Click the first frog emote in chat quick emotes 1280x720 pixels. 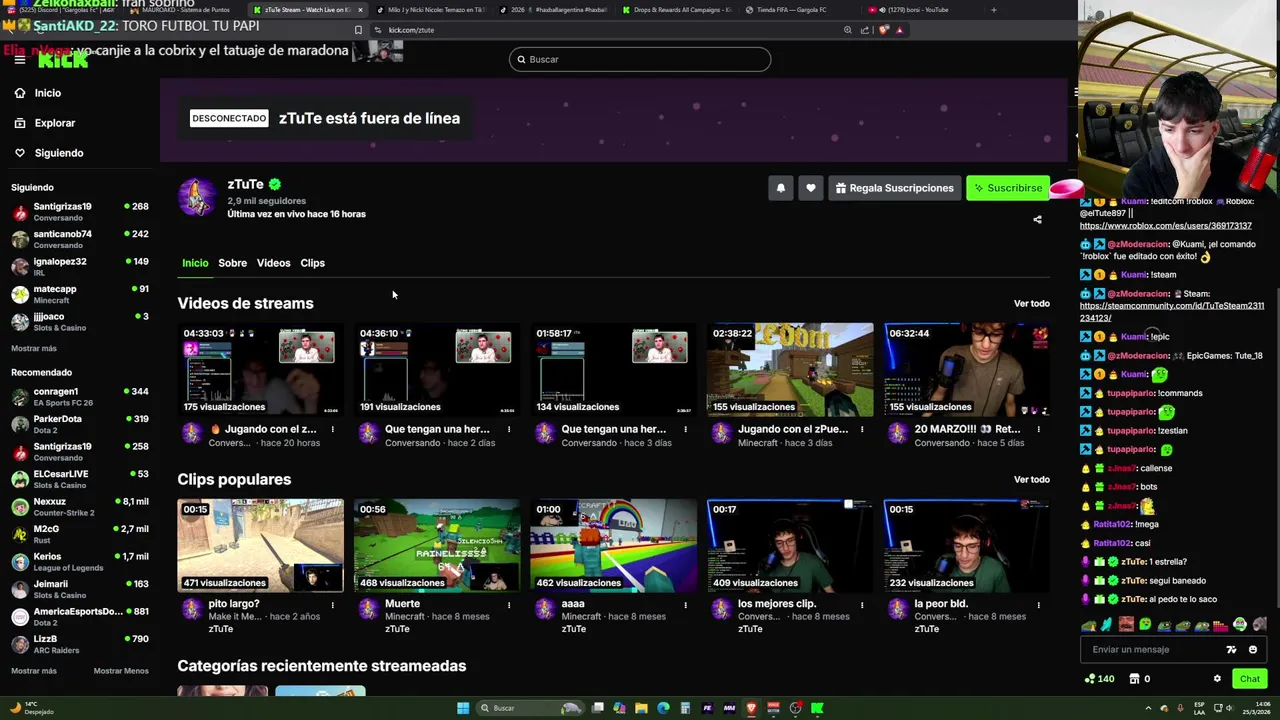[x=1088, y=626]
